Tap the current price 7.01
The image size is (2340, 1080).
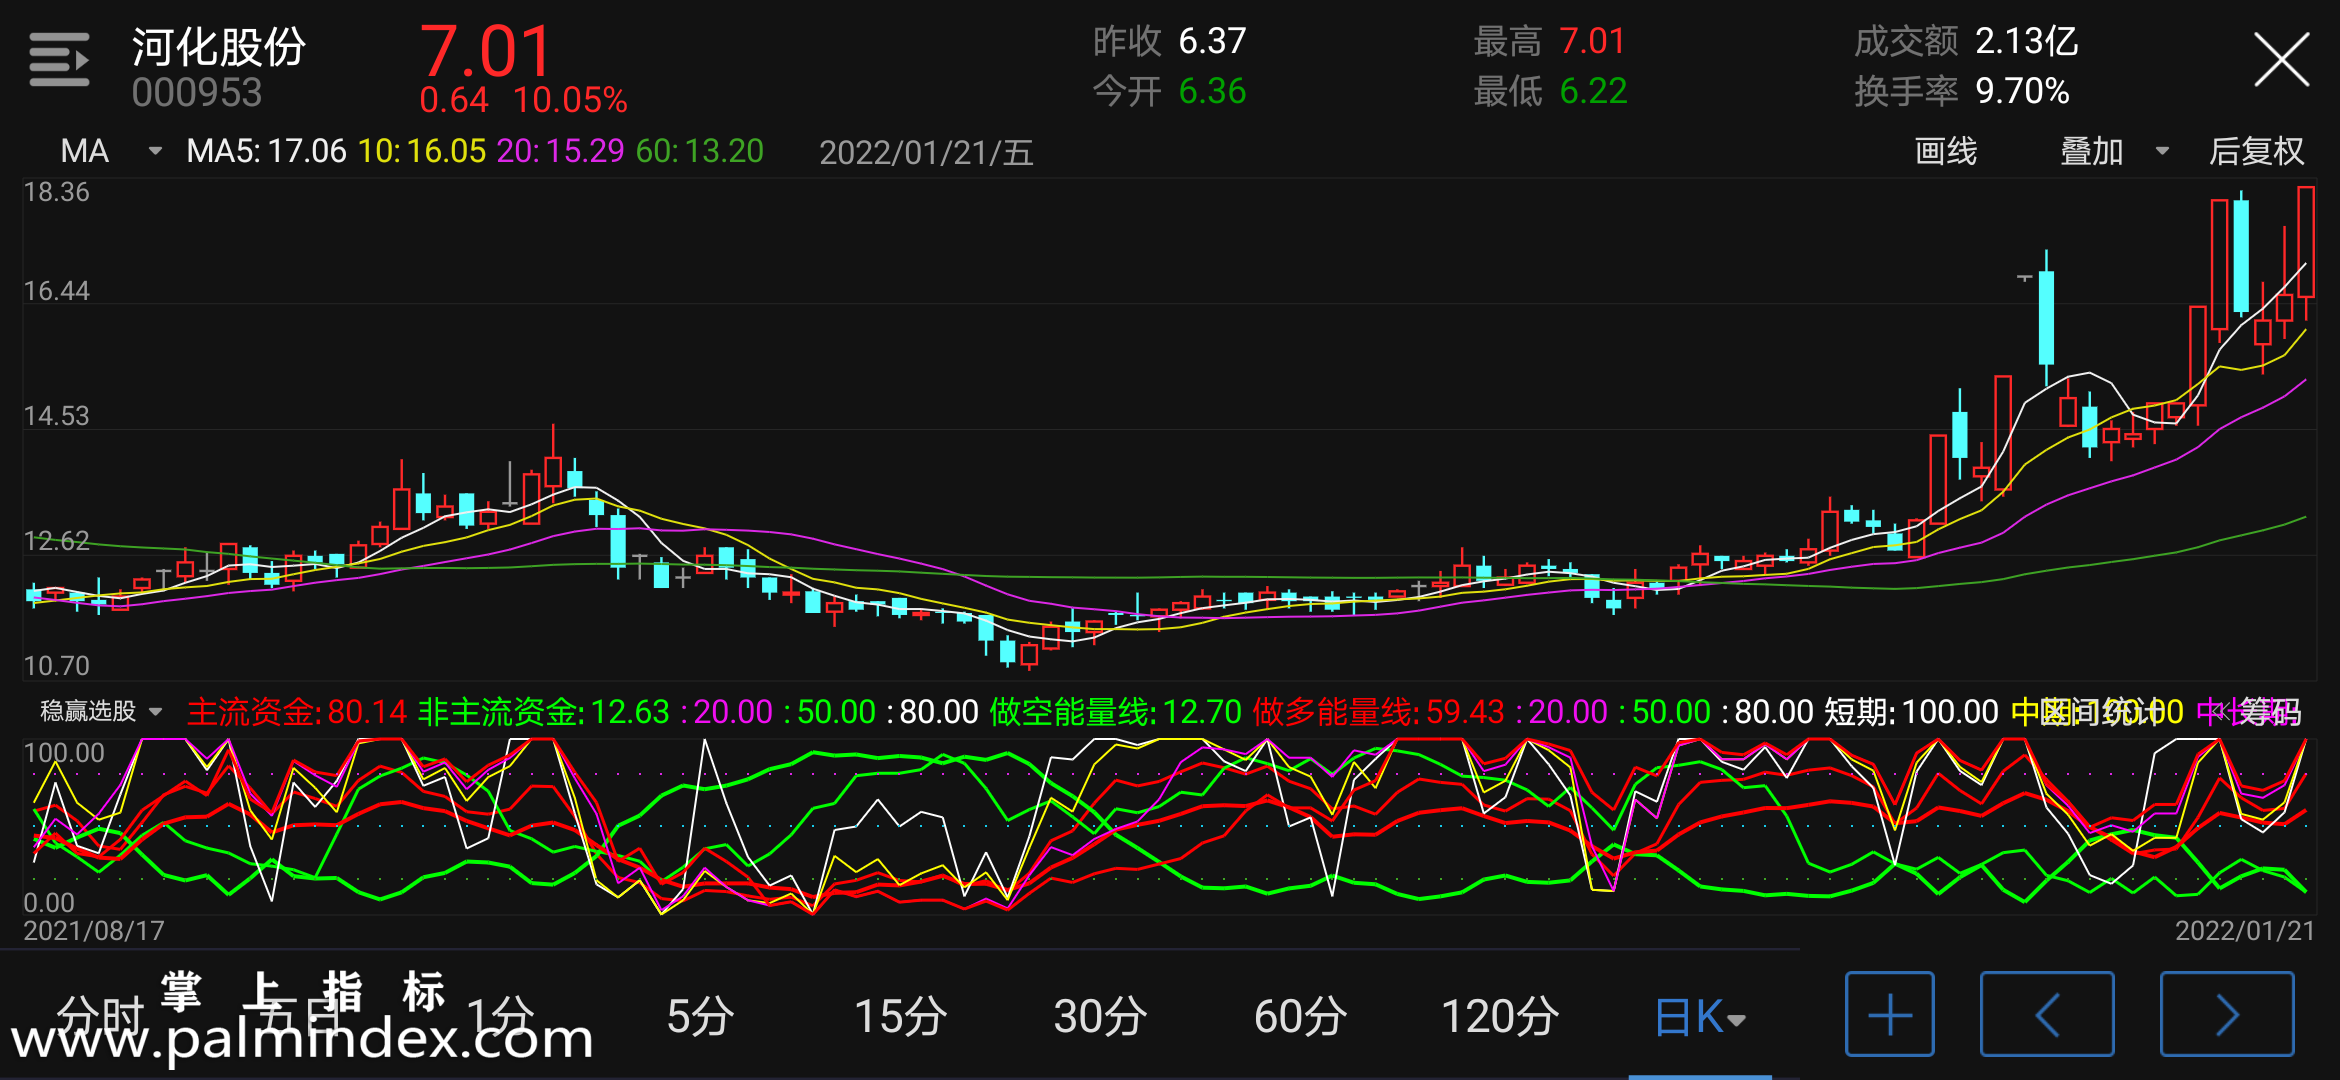[x=485, y=51]
